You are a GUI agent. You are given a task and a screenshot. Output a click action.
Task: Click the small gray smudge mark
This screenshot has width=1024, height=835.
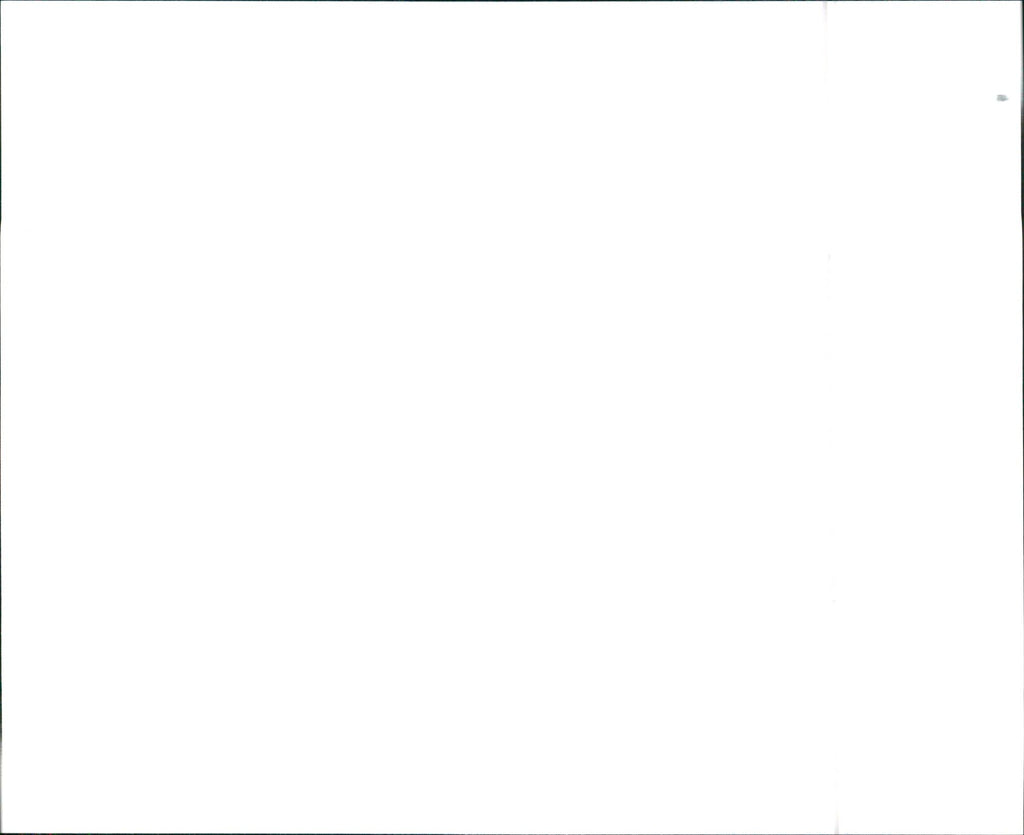[1002, 99]
